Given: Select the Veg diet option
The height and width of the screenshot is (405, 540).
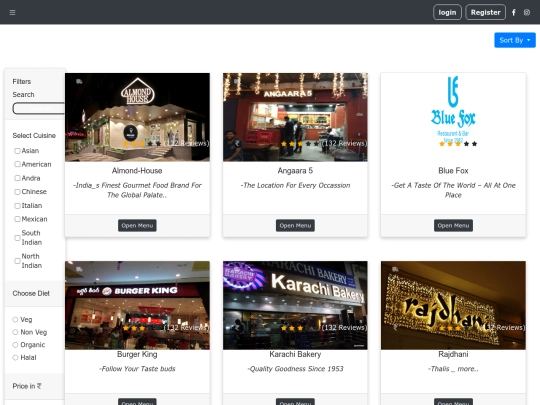Looking at the screenshot, I should pyautogui.click(x=15, y=320).
